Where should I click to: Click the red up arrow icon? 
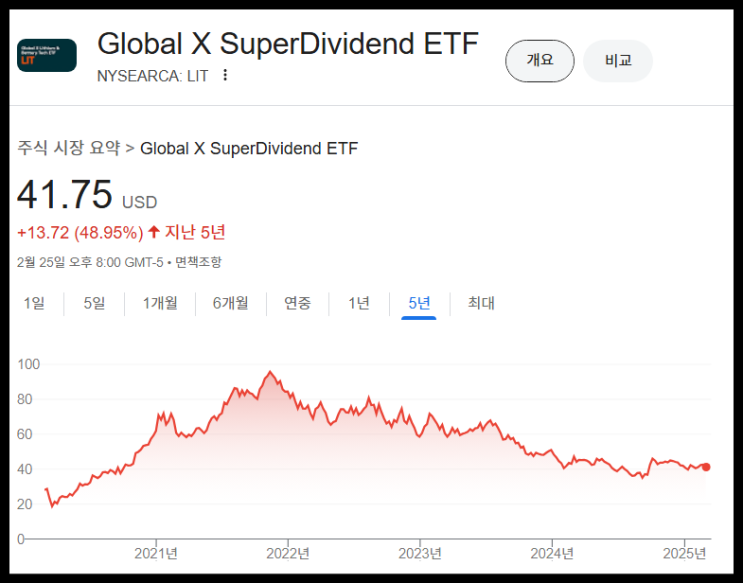pos(154,232)
